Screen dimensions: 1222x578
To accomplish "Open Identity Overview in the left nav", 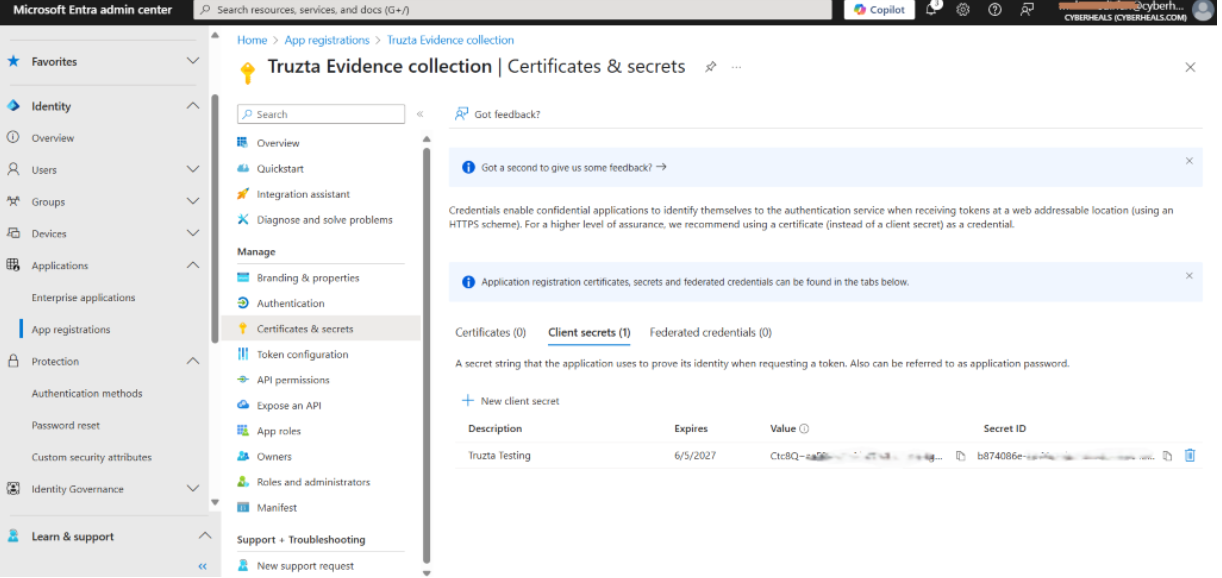I will tap(53, 138).
